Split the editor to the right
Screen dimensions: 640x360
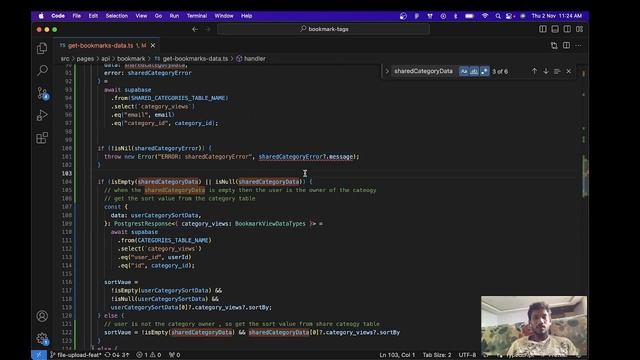pos(566,45)
